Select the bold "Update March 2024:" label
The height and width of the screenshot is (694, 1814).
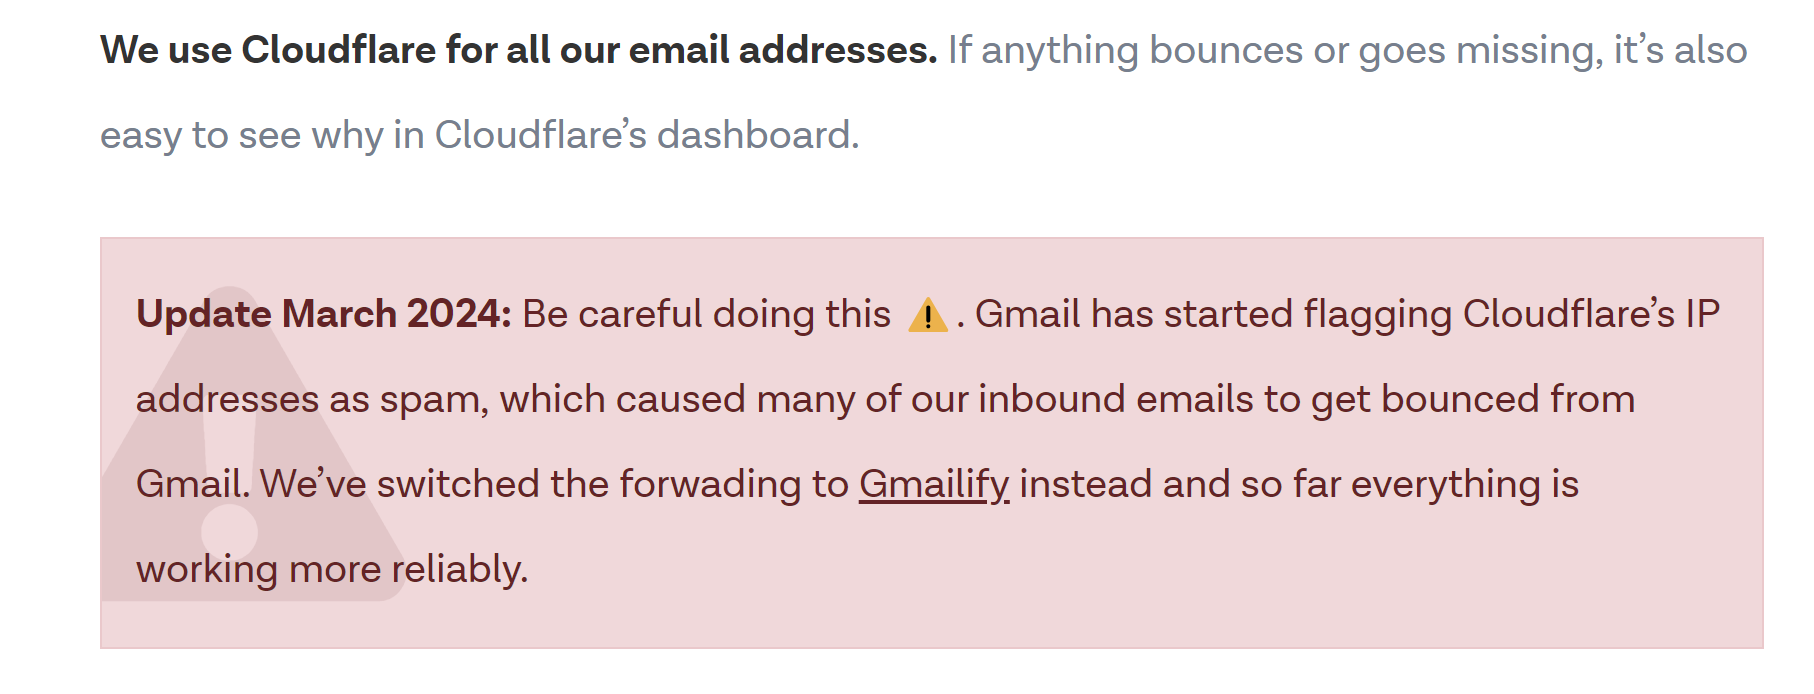[x=324, y=314]
